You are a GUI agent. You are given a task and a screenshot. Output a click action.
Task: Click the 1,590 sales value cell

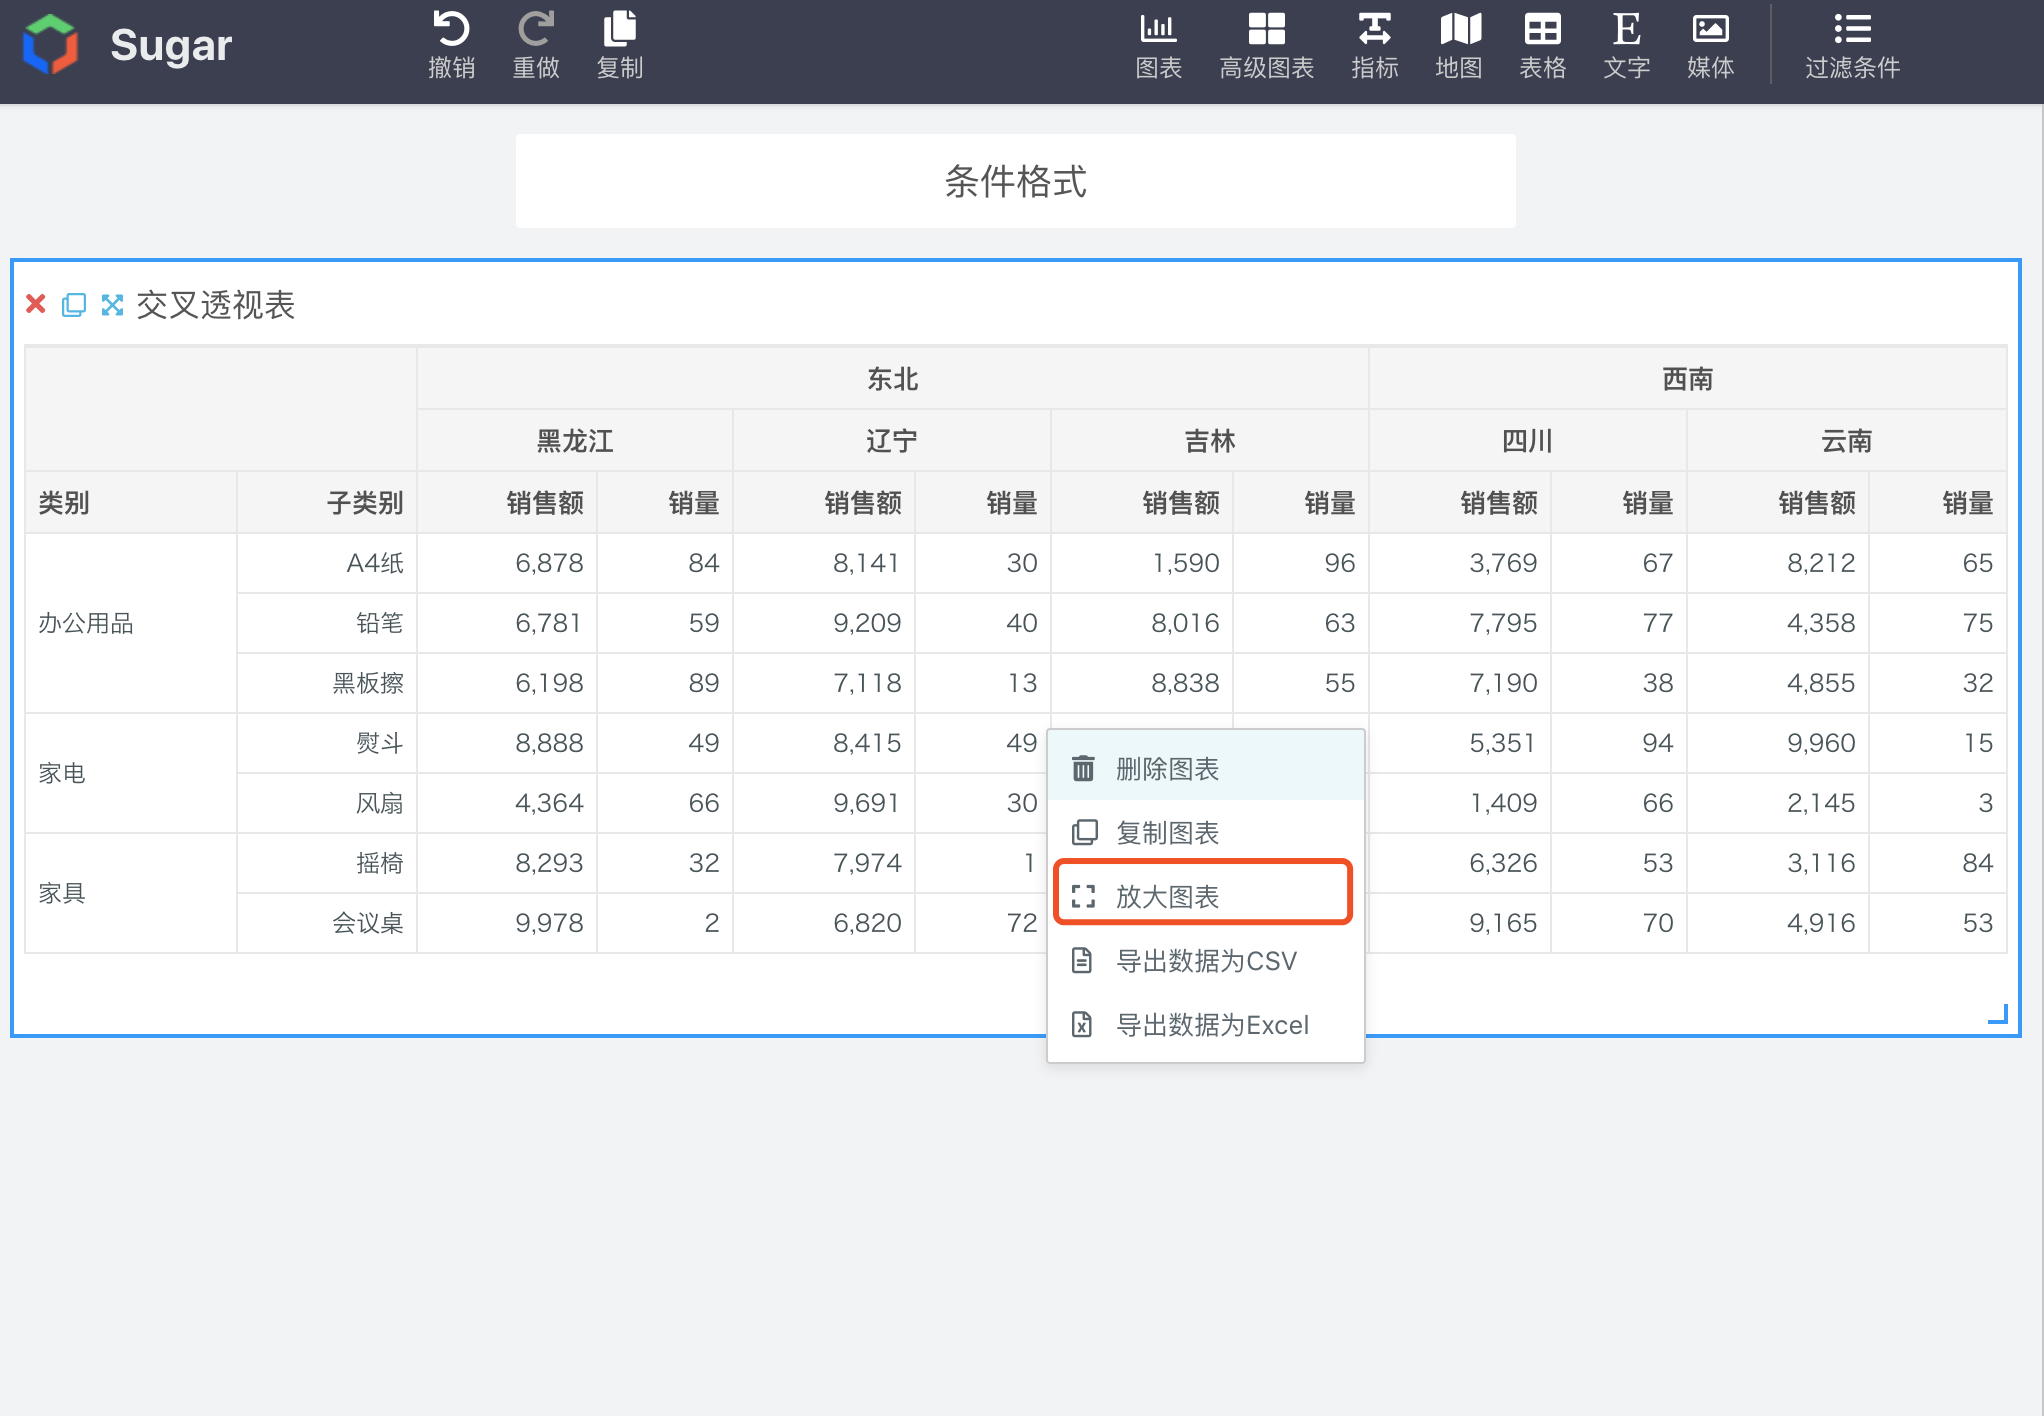click(1143, 563)
